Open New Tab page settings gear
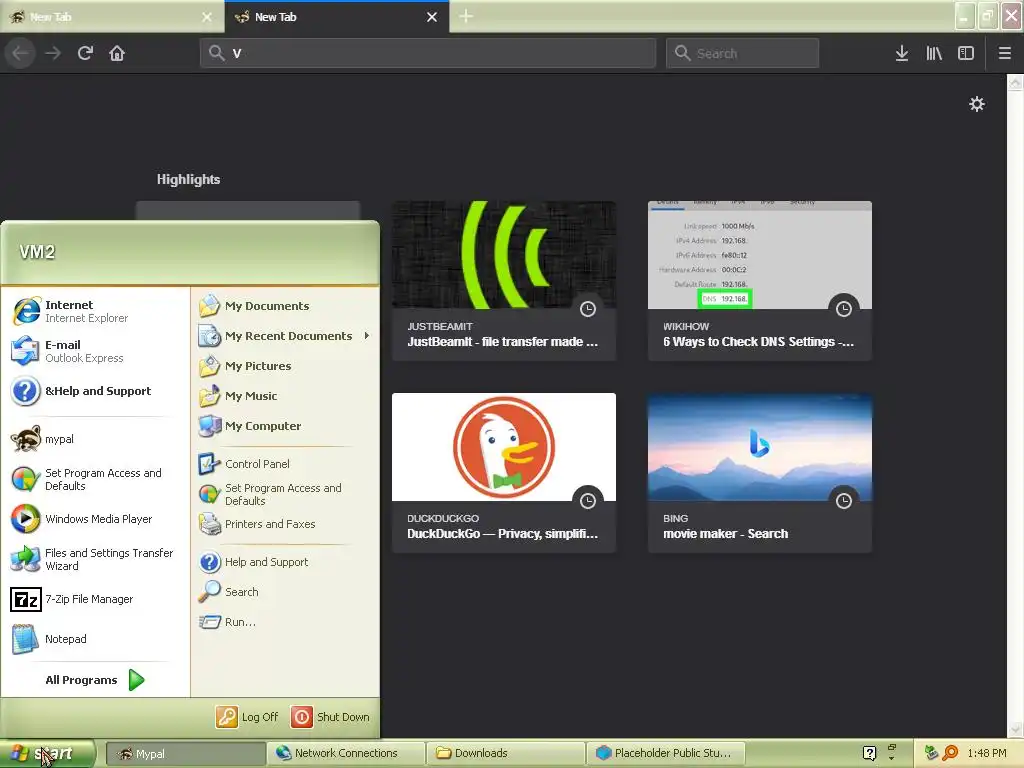The image size is (1024, 768). pos(976,104)
